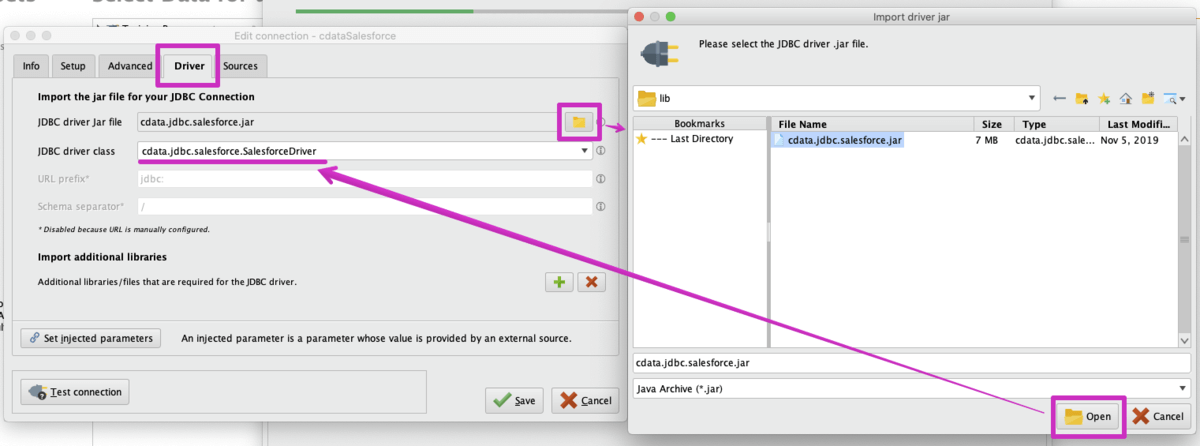The width and height of the screenshot is (1200, 446).
Task: Cancel the Edit connection dialog
Action: 585,400
